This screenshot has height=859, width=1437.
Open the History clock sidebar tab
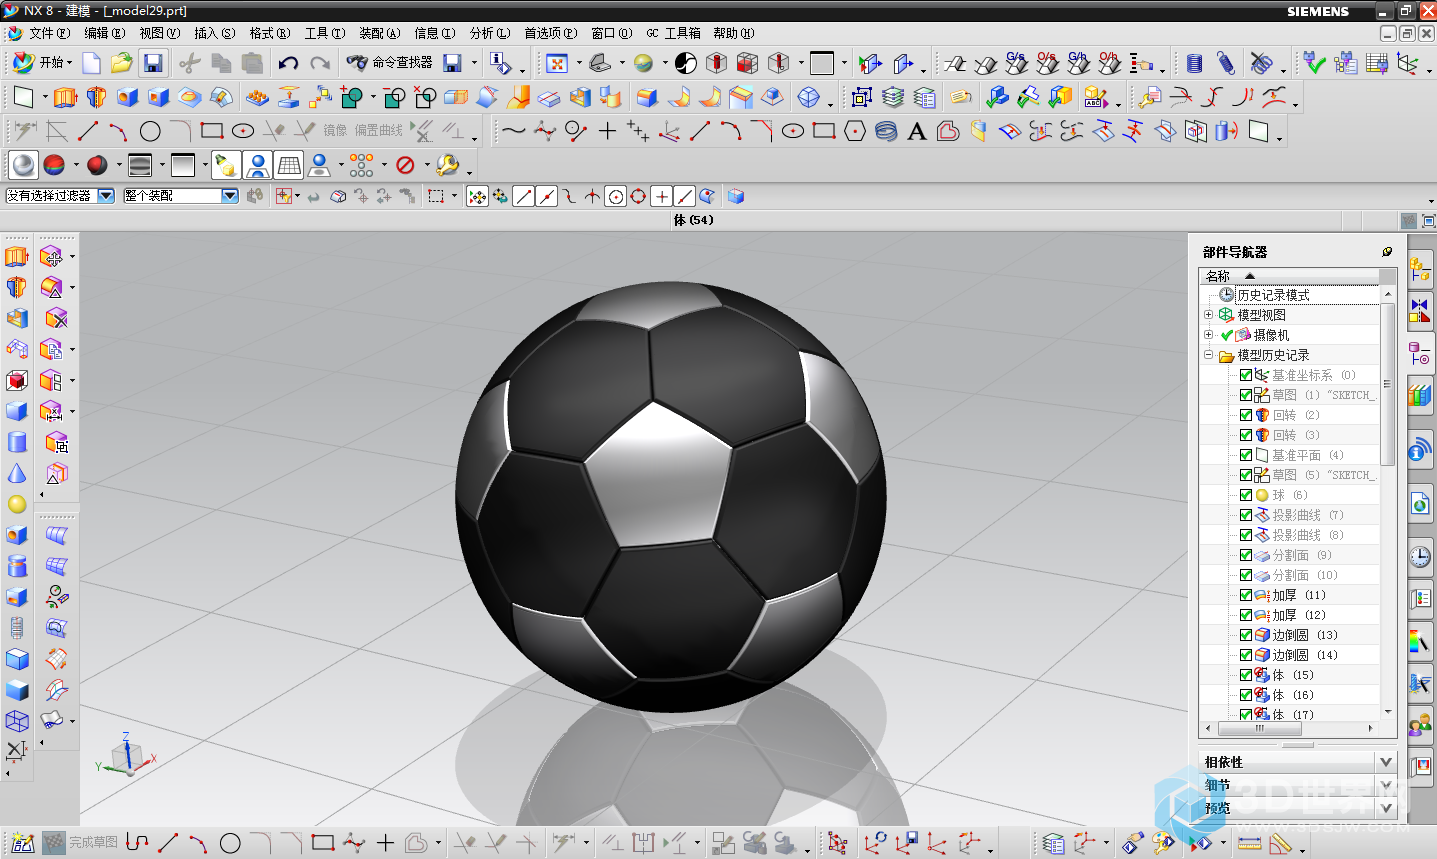[1420, 557]
